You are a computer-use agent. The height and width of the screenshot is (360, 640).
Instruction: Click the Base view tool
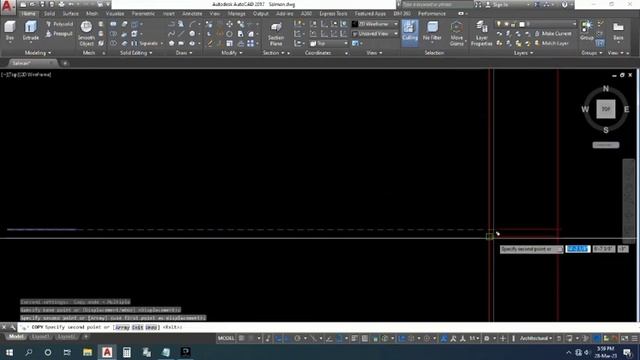click(618, 31)
